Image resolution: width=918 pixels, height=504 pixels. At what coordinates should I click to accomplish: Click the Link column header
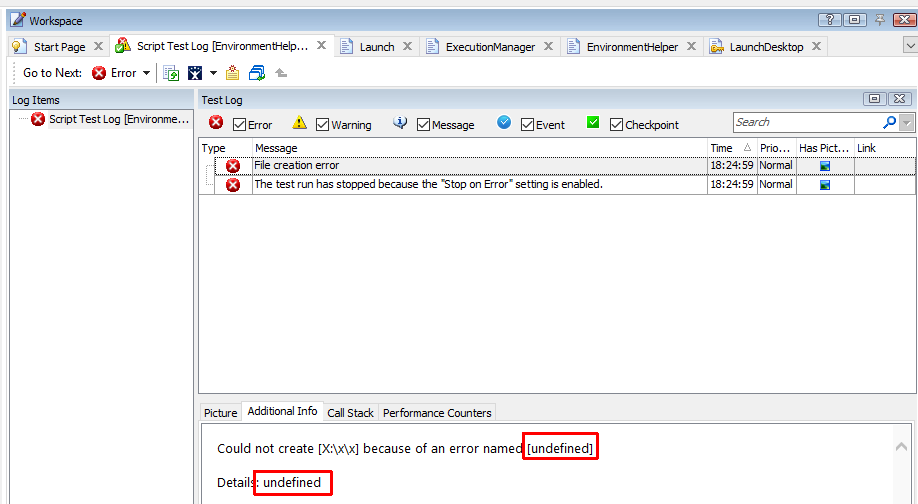[x=885, y=148]
